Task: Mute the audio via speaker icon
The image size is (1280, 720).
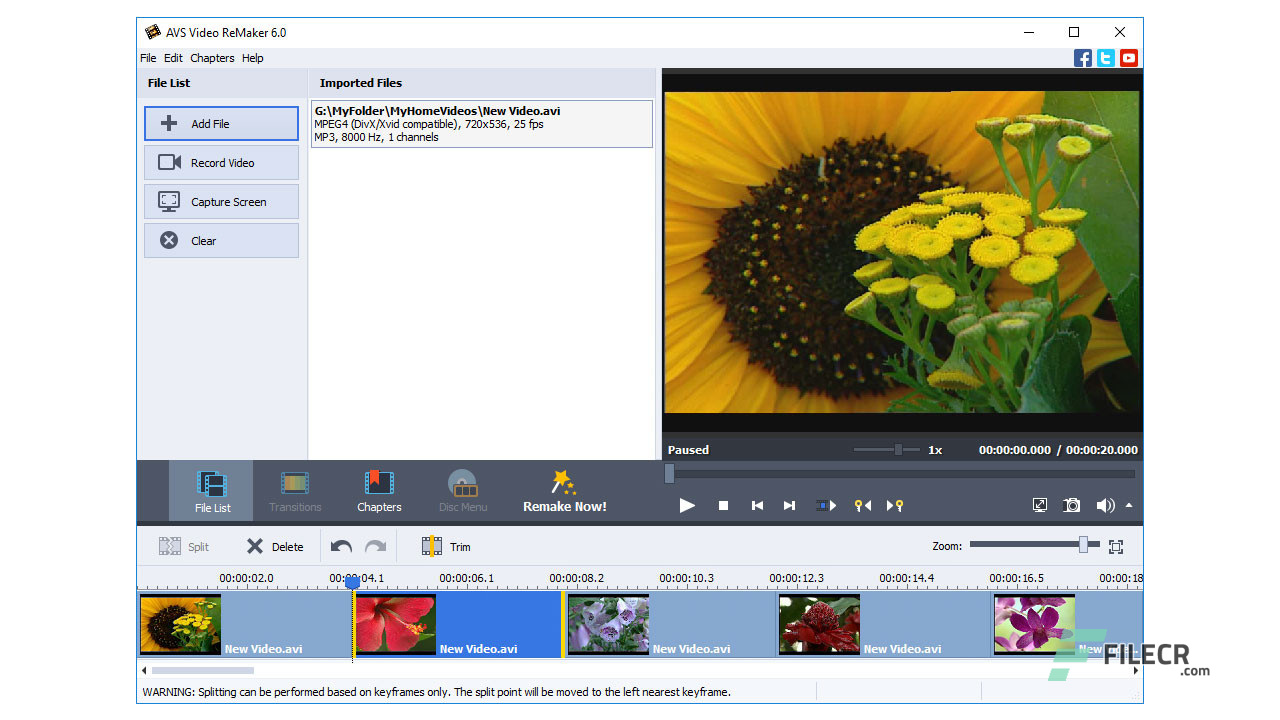Action: 1104,506
